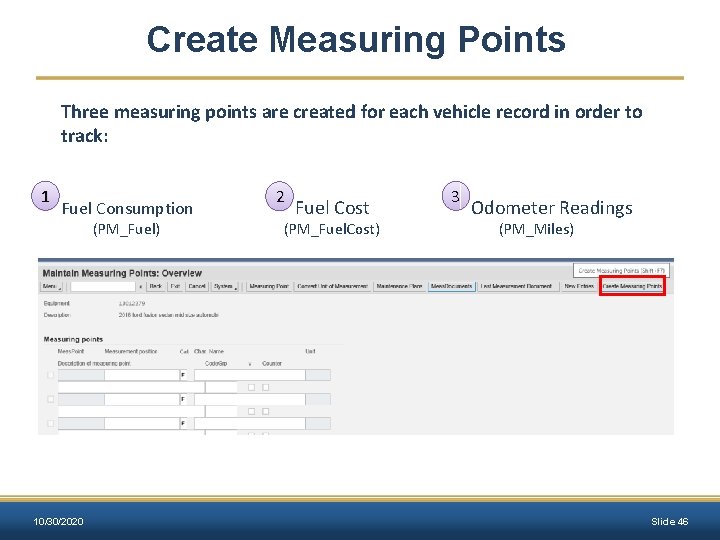Open the System dropdown menu

(x=225, y=287)
